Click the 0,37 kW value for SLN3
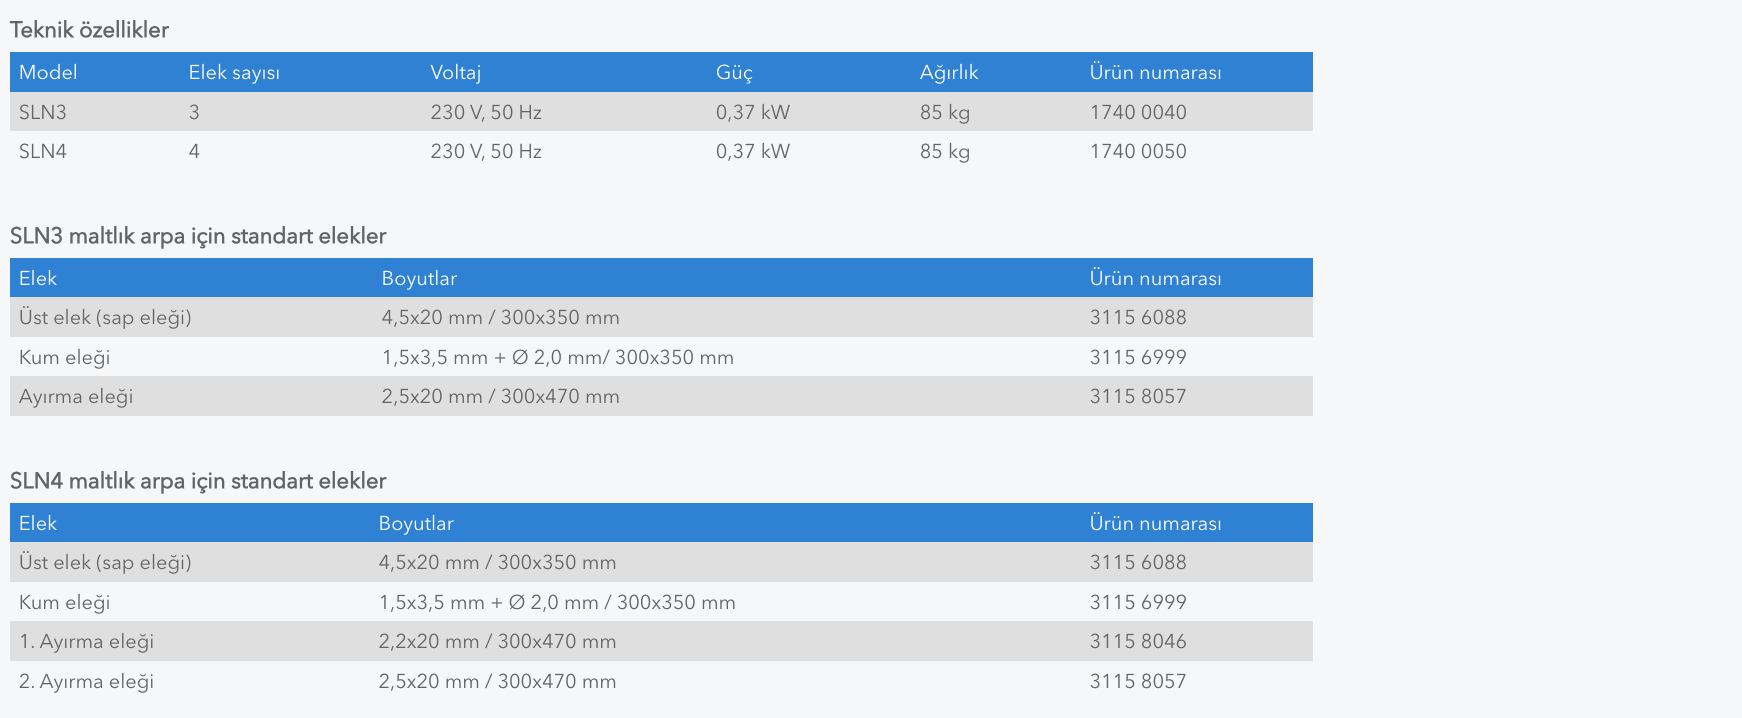Viewport: 1742px width, 718px height. click(753, 112)
